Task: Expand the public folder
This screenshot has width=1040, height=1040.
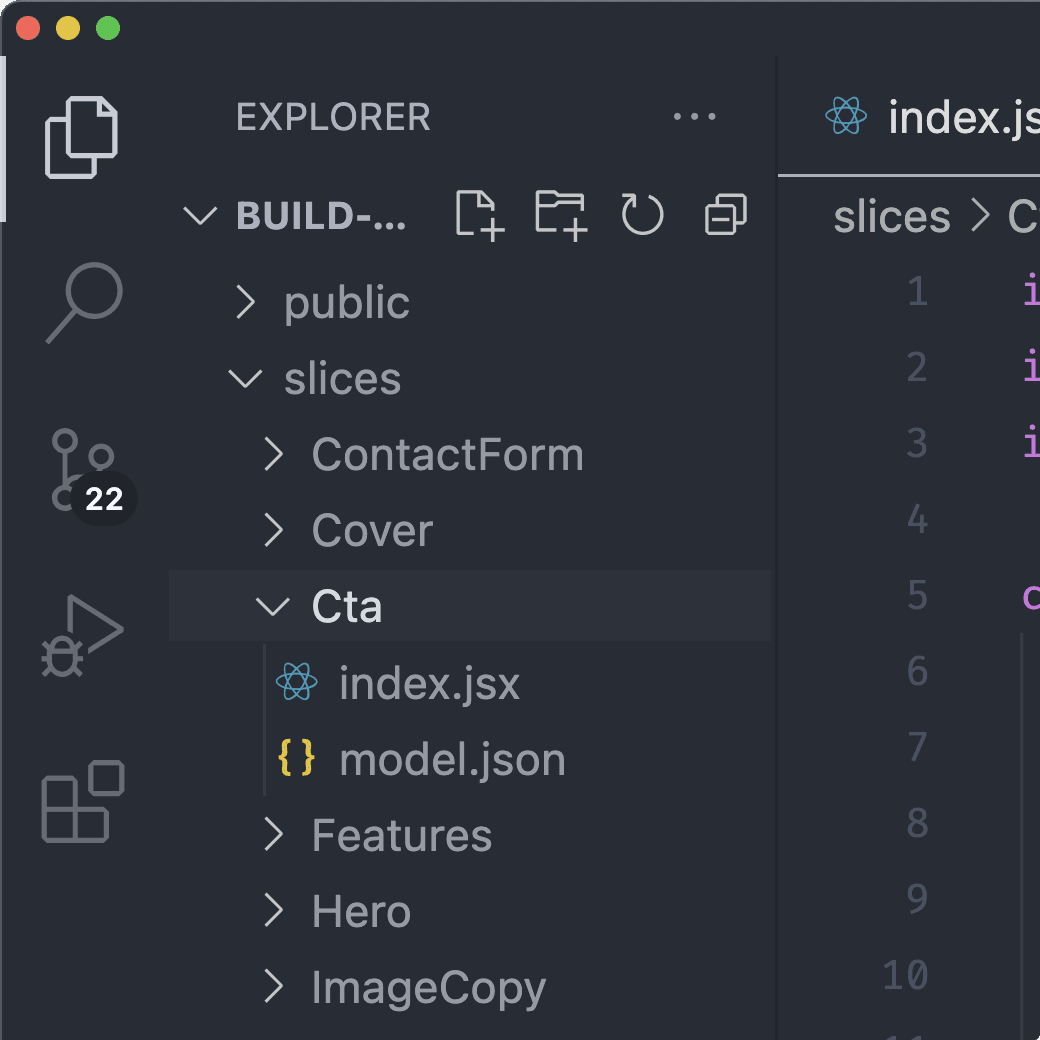Action: click(x=245, y=302)
